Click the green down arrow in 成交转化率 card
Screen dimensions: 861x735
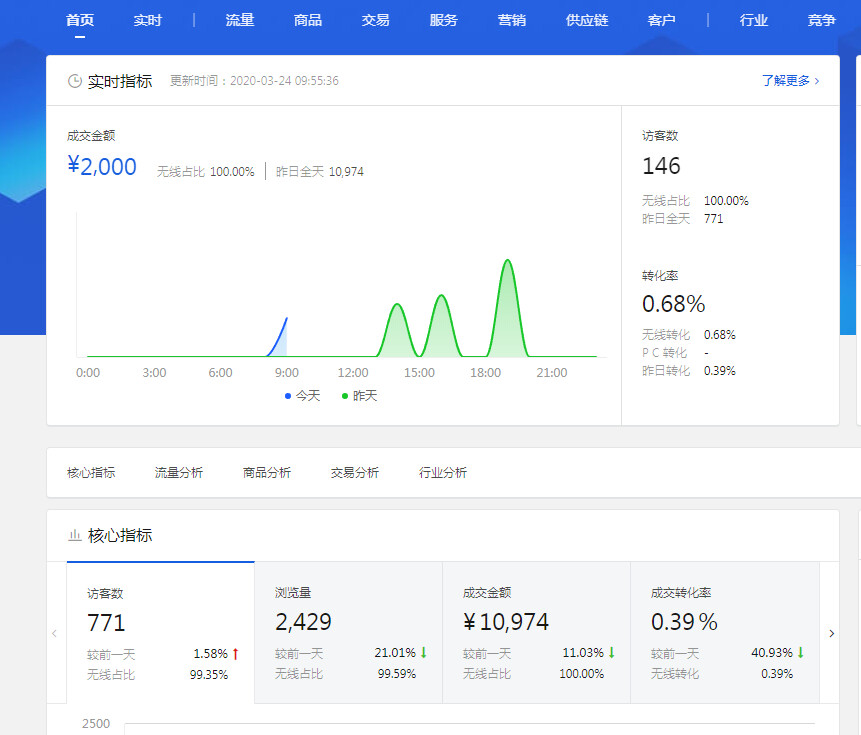point(800,653)
